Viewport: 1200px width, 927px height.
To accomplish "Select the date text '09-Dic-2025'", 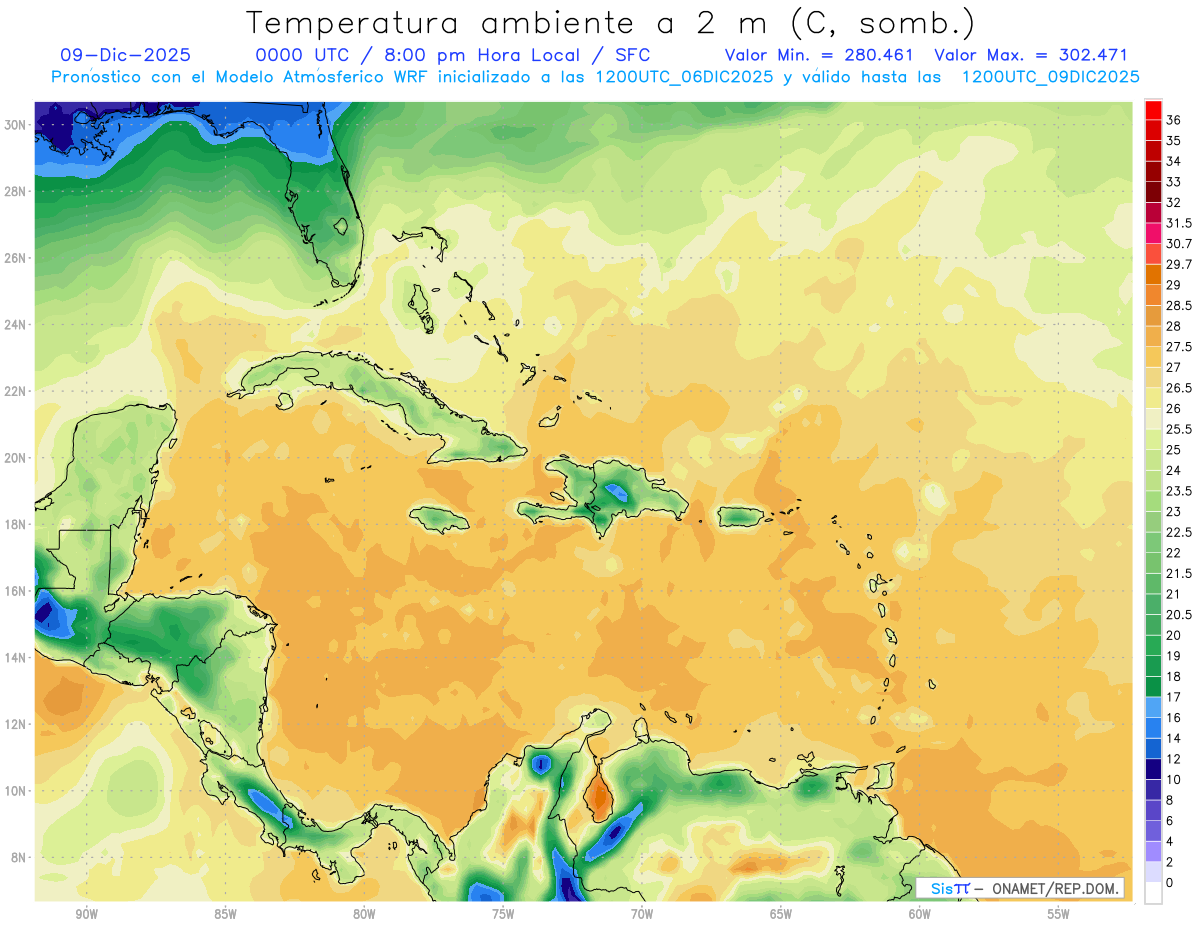I will pos(125,55).
